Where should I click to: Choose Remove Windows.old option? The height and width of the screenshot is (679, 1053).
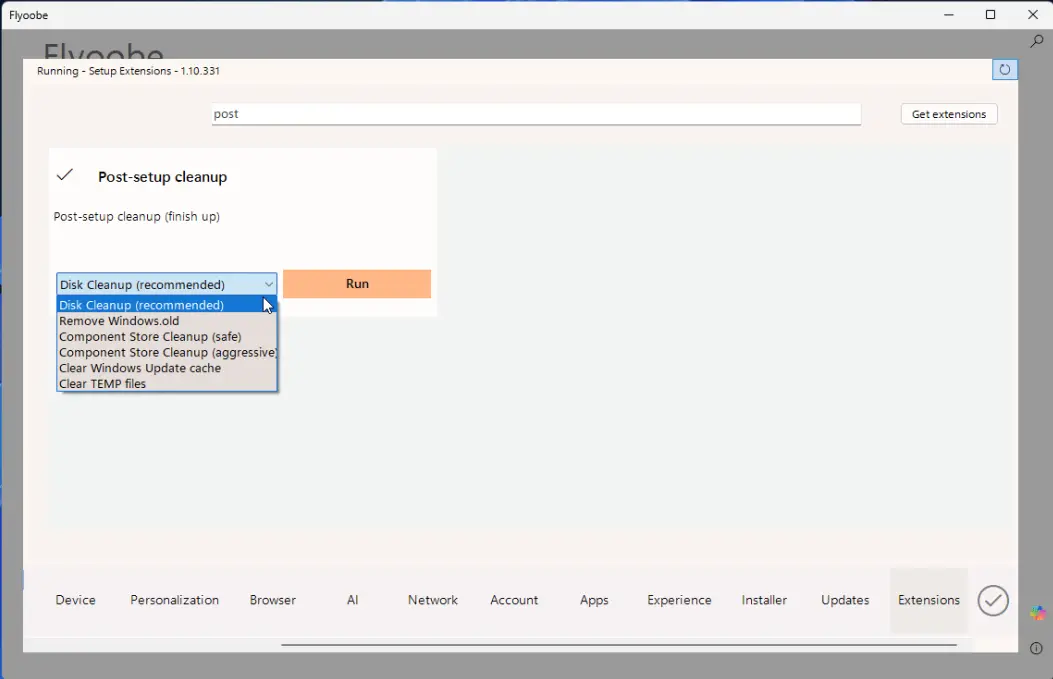[166, 321]
